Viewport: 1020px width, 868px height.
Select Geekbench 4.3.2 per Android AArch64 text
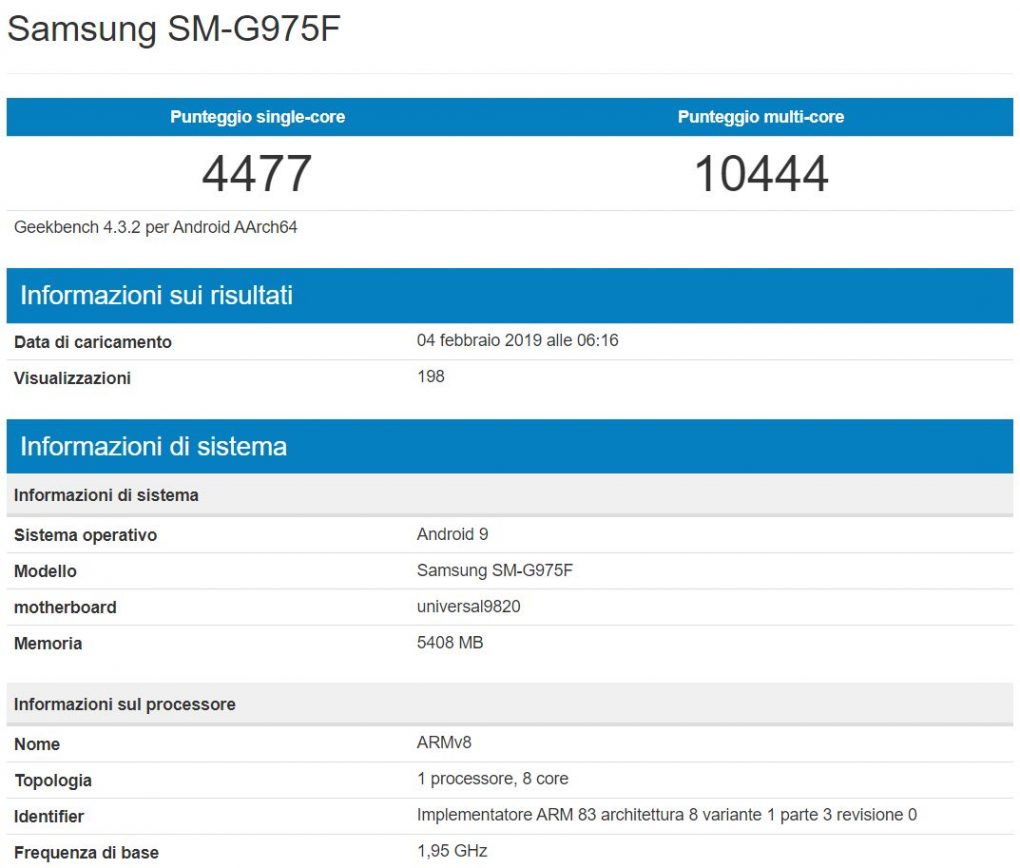[x=155, y=227]
